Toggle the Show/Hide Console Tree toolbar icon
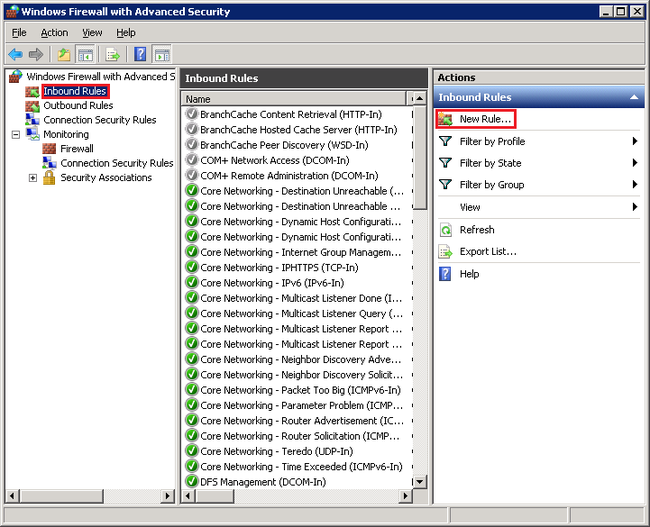 coord(85,54)
